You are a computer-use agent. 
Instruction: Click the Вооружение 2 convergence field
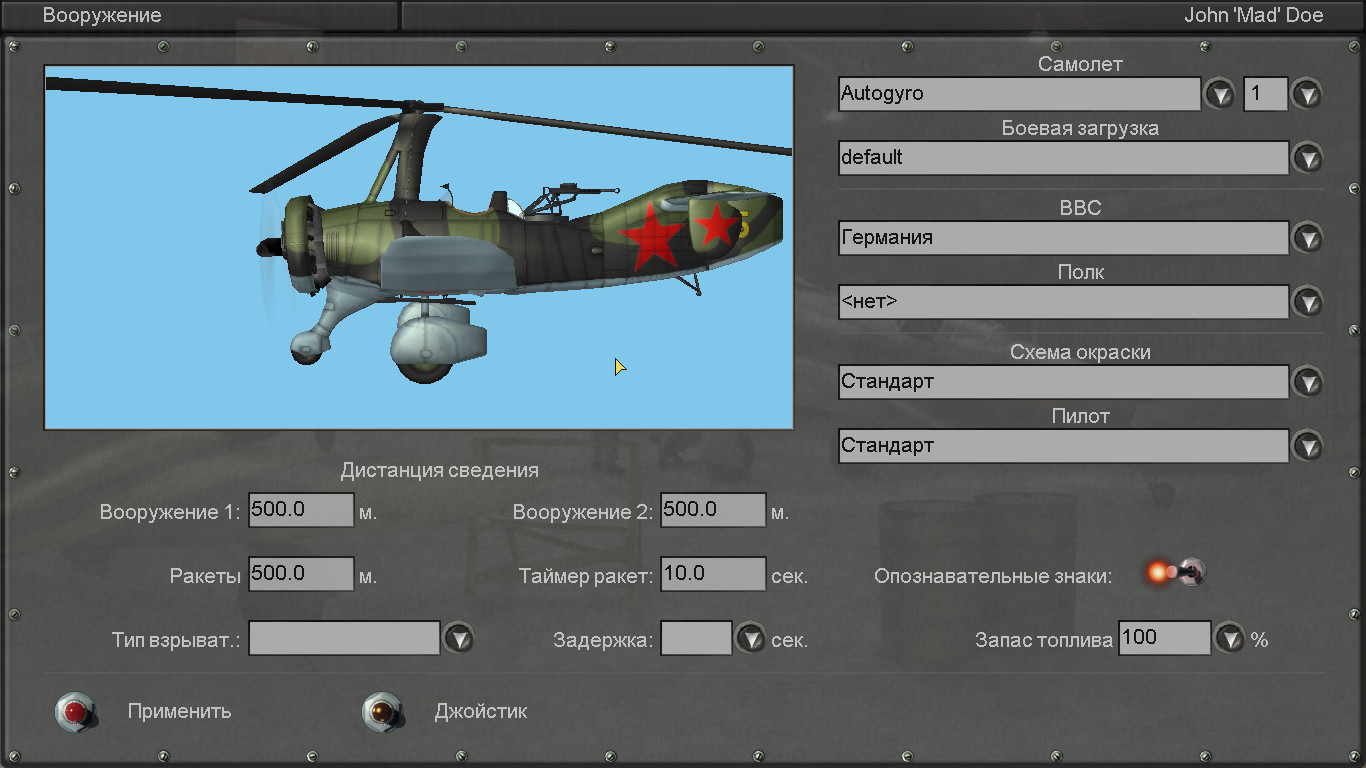click(x=713, y=510)
